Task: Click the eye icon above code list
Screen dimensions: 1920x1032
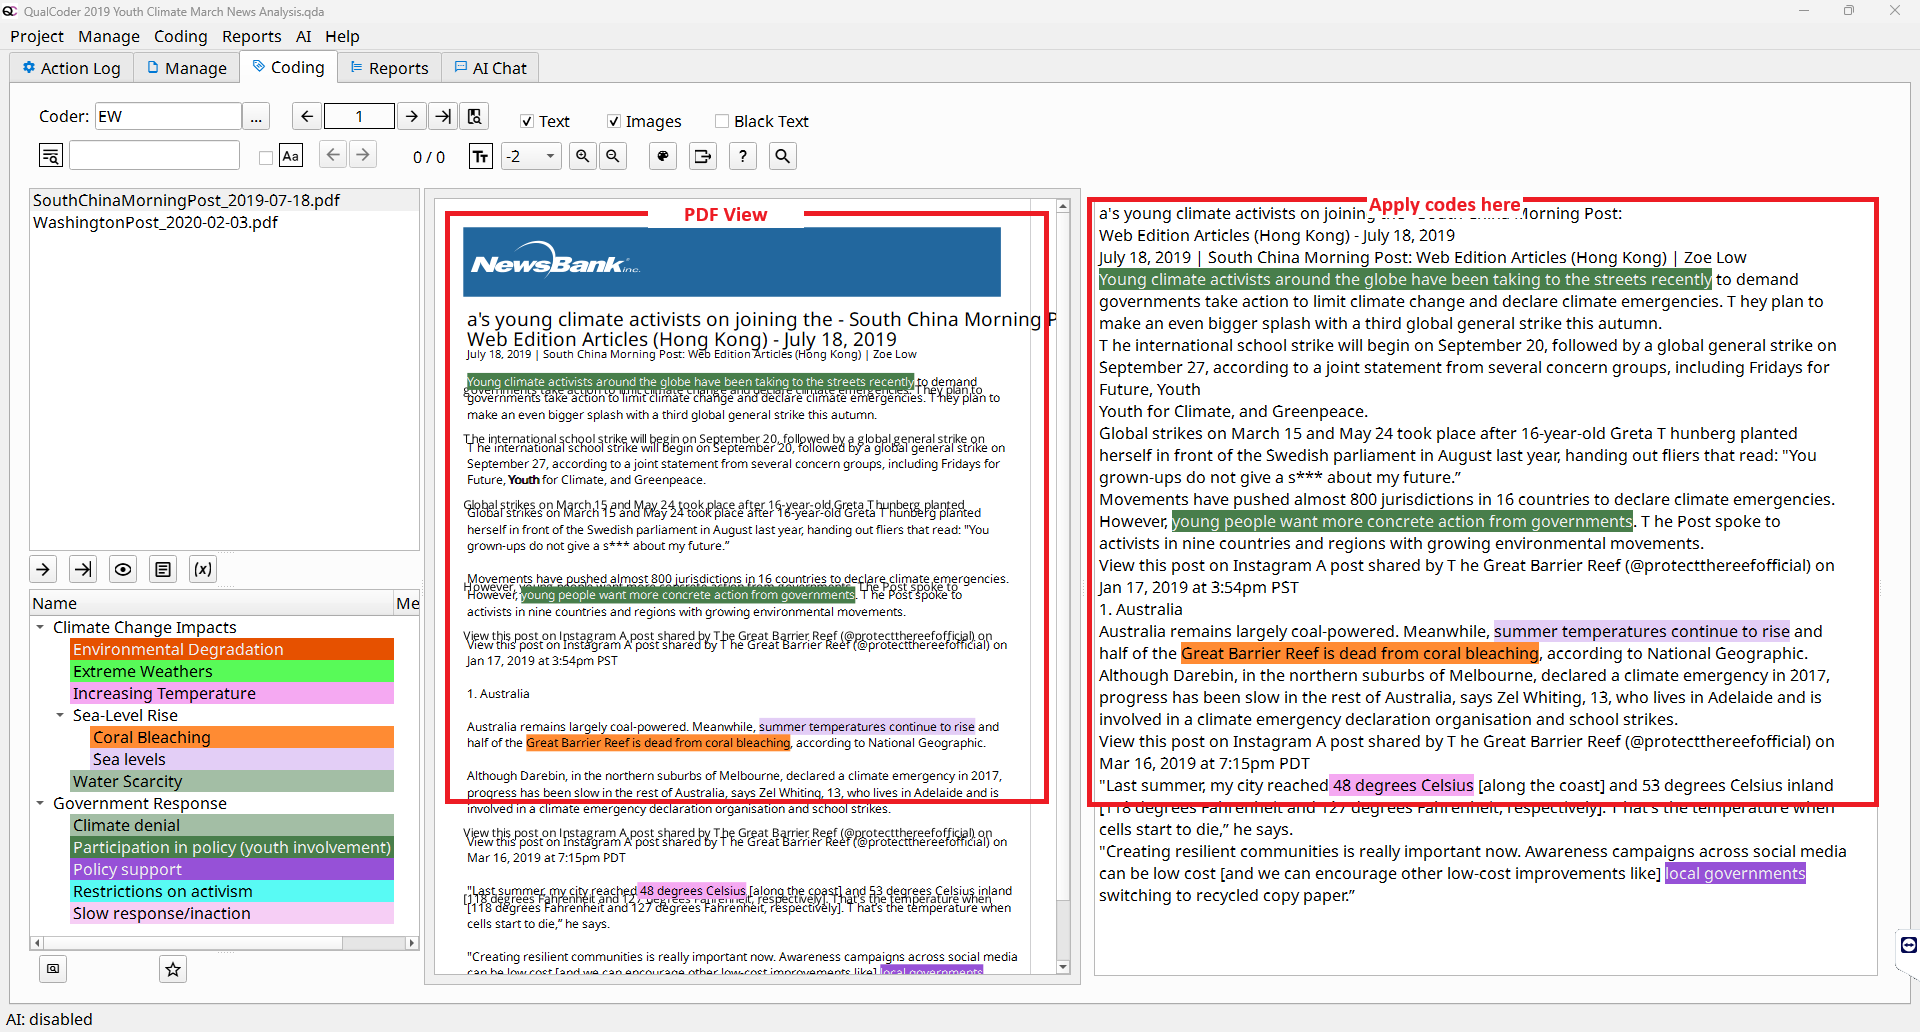Action: [123, 569]
